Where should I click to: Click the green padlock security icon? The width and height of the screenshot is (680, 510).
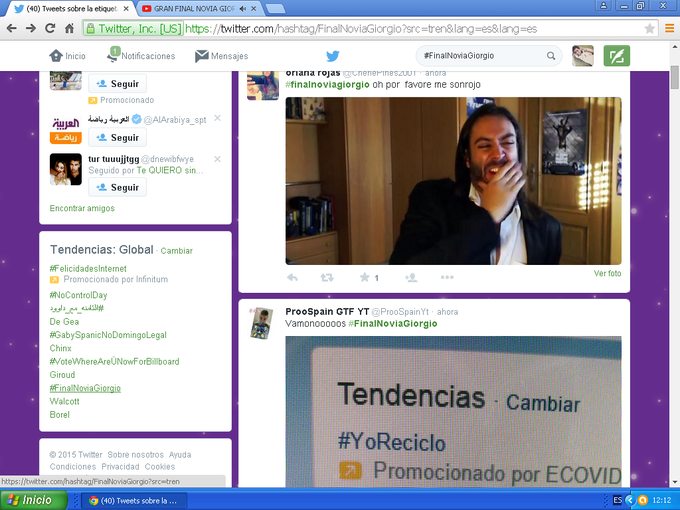[x=90, y=29]
